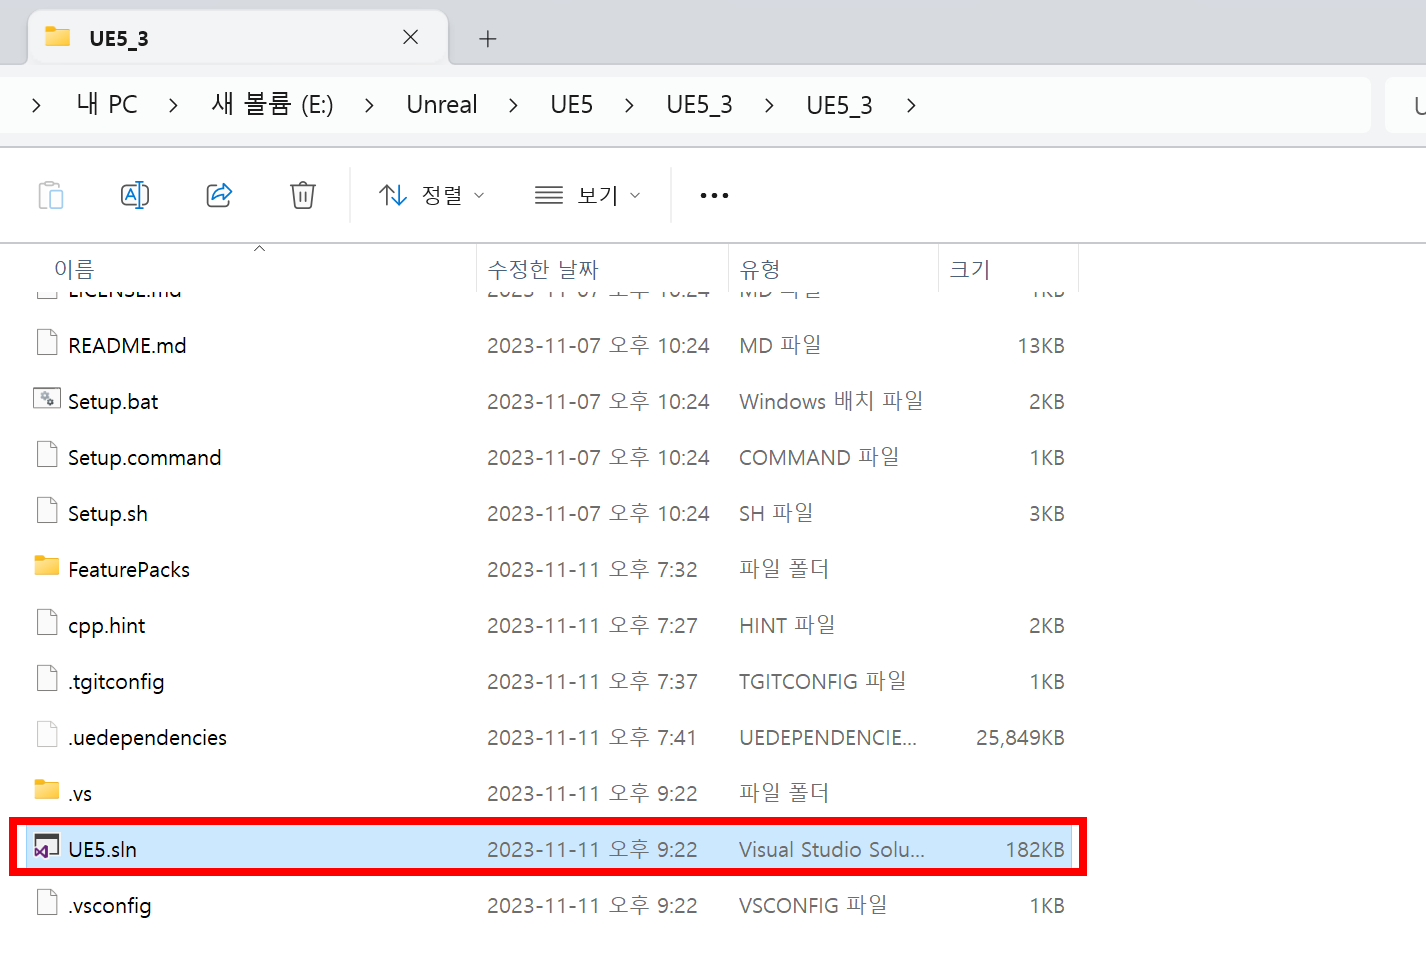Expand the chevron after 새 볼륨 (E:)
The width and height of the screenshot is (1426, 957).
pyautogui.click(x=369, y=105)
